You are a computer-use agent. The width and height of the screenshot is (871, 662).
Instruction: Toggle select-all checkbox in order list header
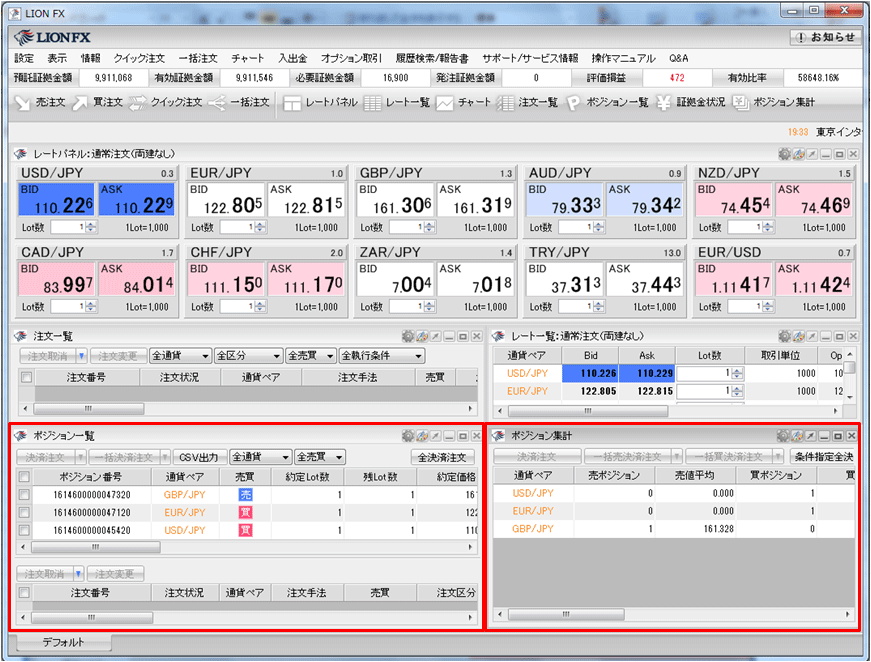(26, 377)
